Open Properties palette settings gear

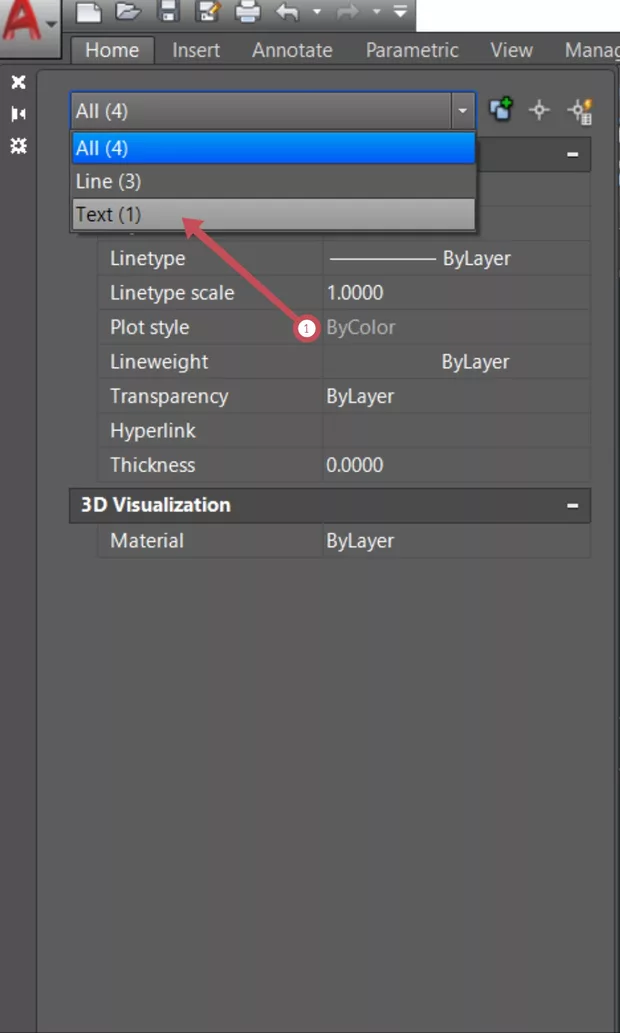(x=18, y=146)
